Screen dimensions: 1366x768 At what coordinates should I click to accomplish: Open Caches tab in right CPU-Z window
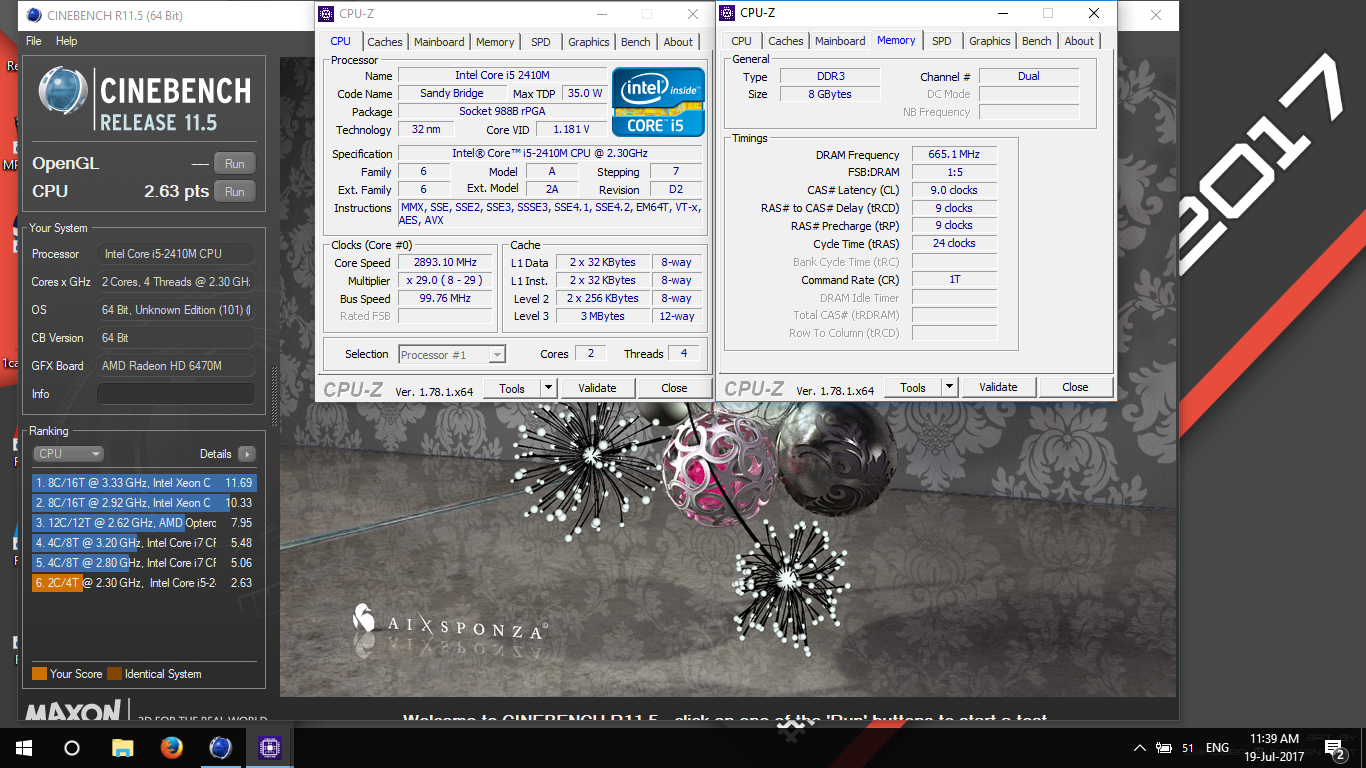786,41
